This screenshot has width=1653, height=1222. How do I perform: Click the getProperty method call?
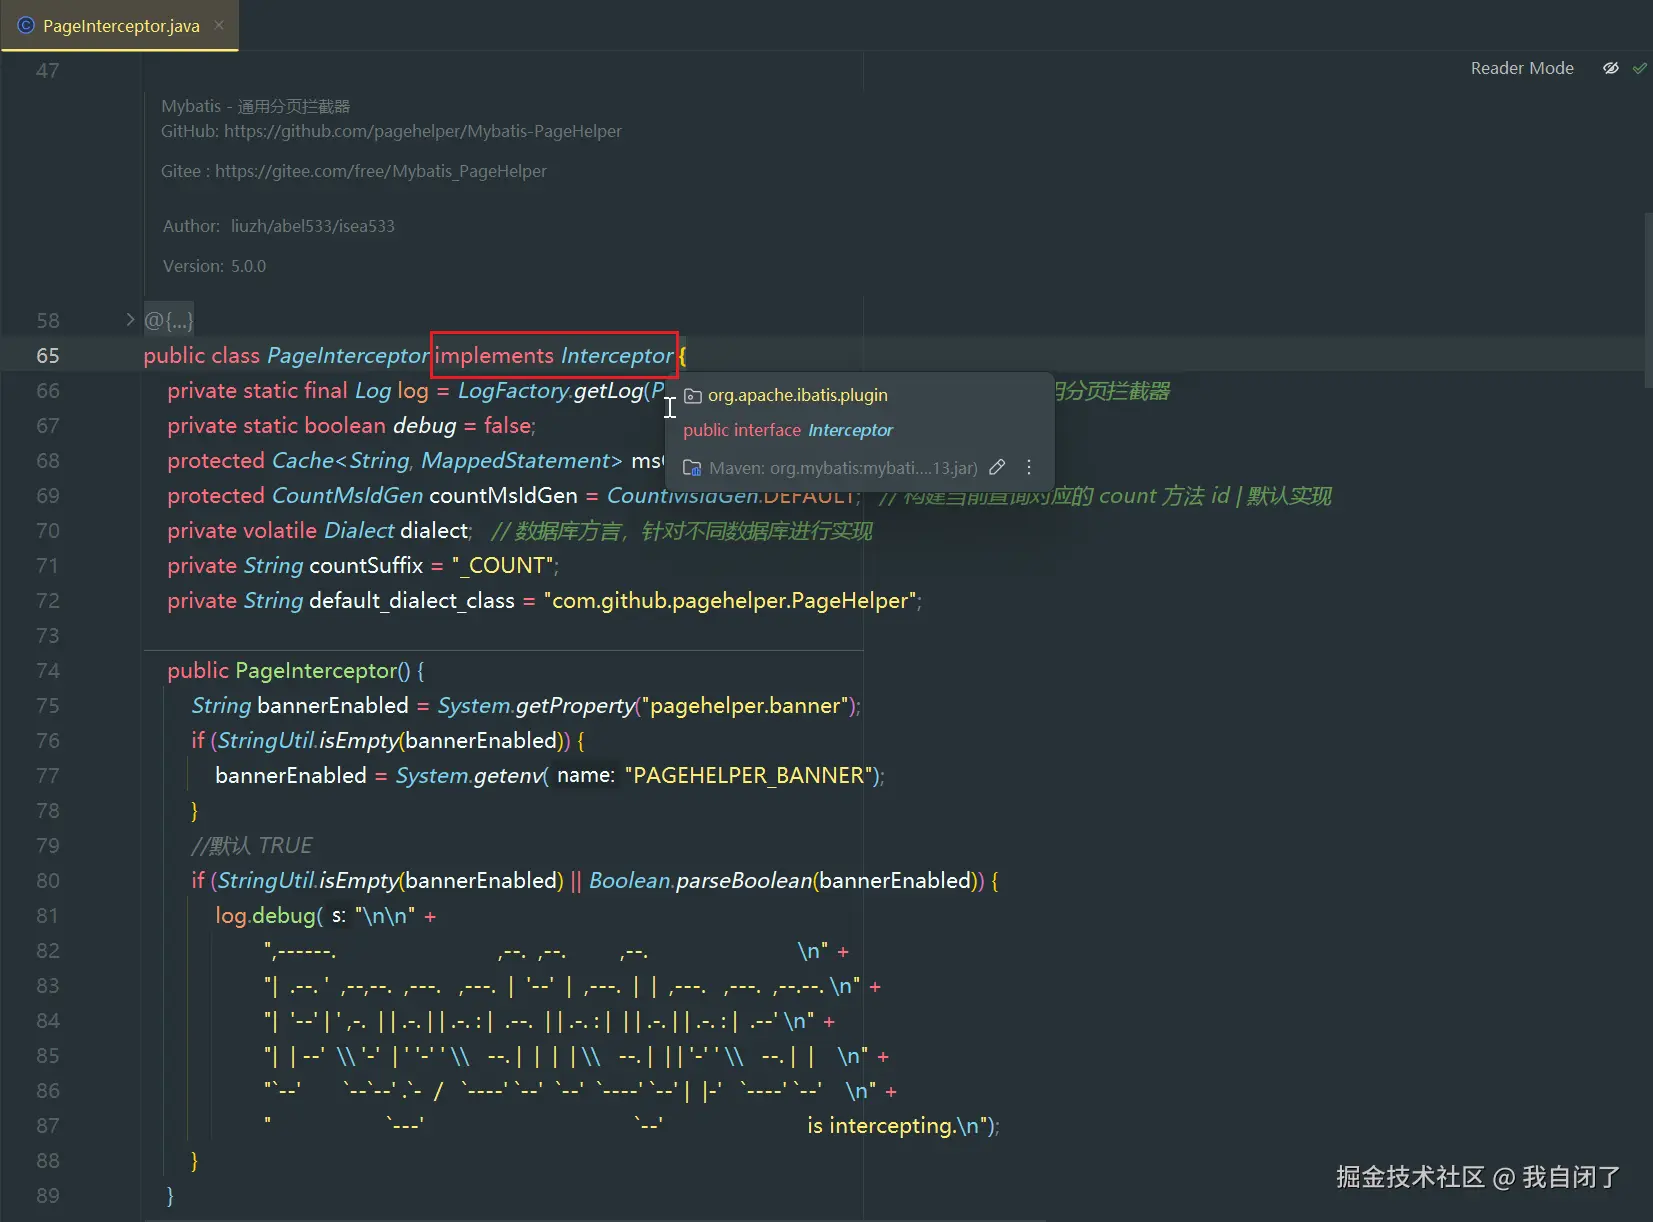tap(575, 706)
